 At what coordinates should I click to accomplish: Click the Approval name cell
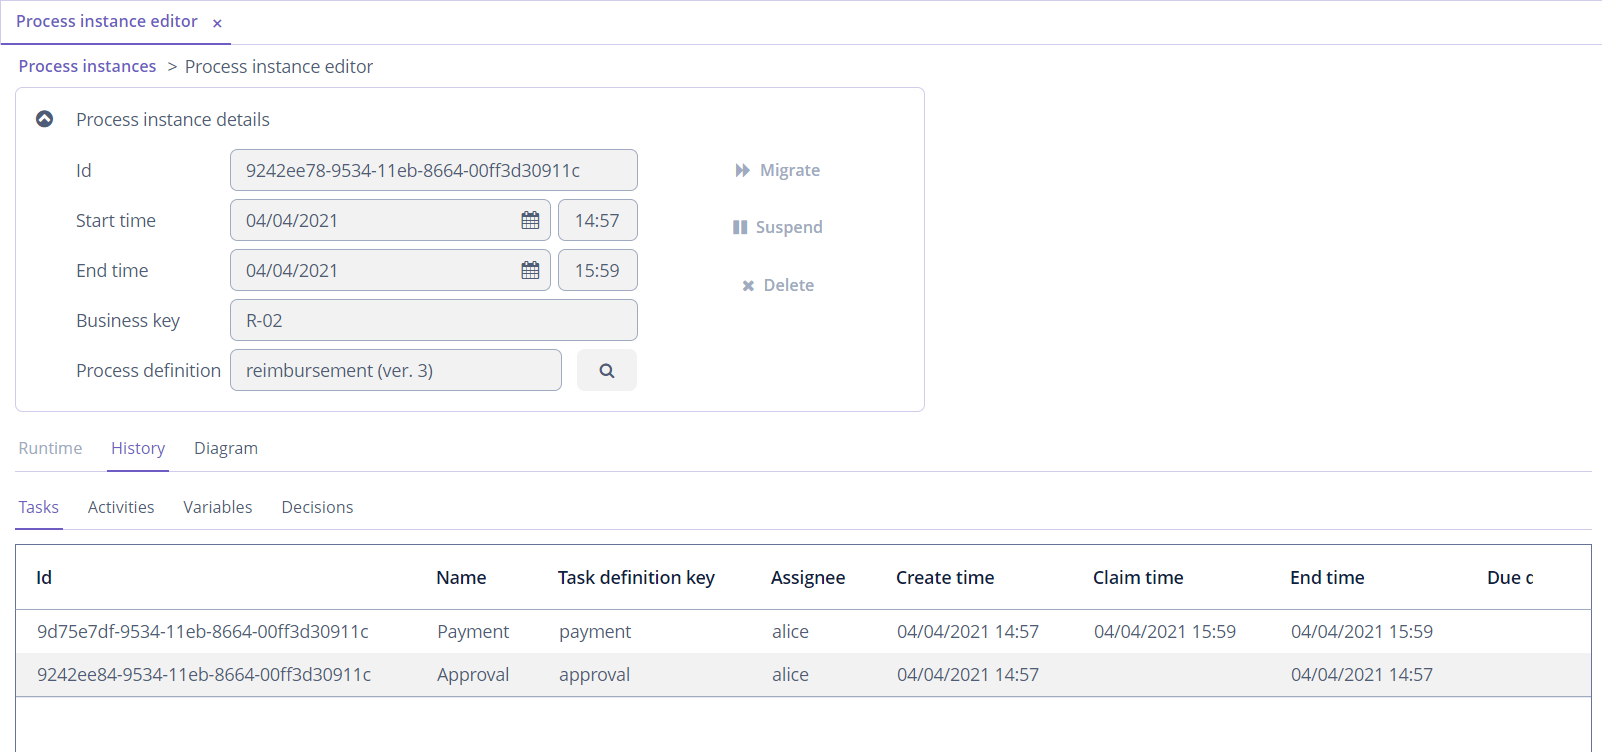473,674
